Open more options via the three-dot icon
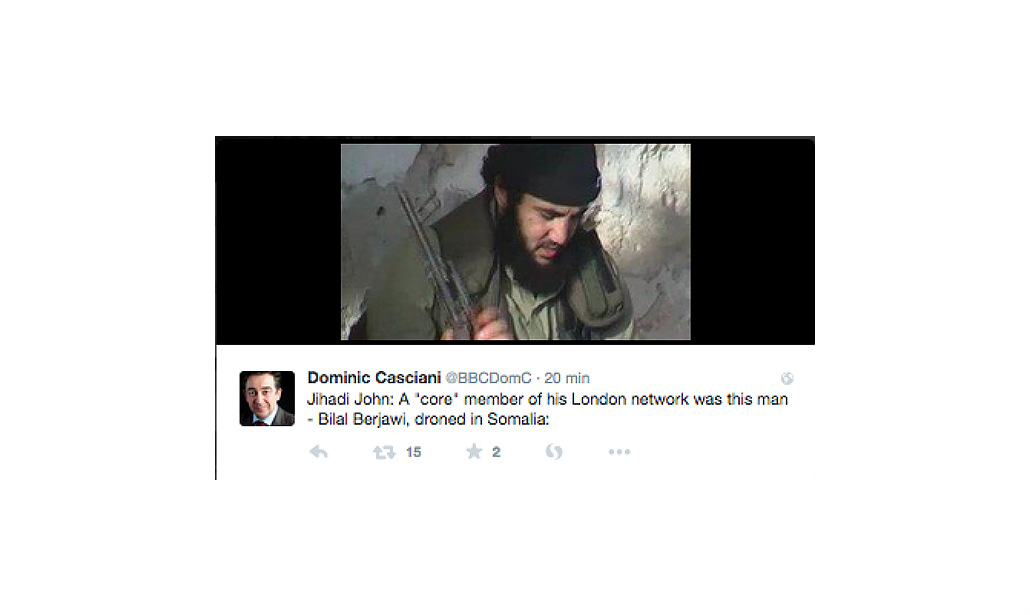1030x615 pixels. point(619,452)
